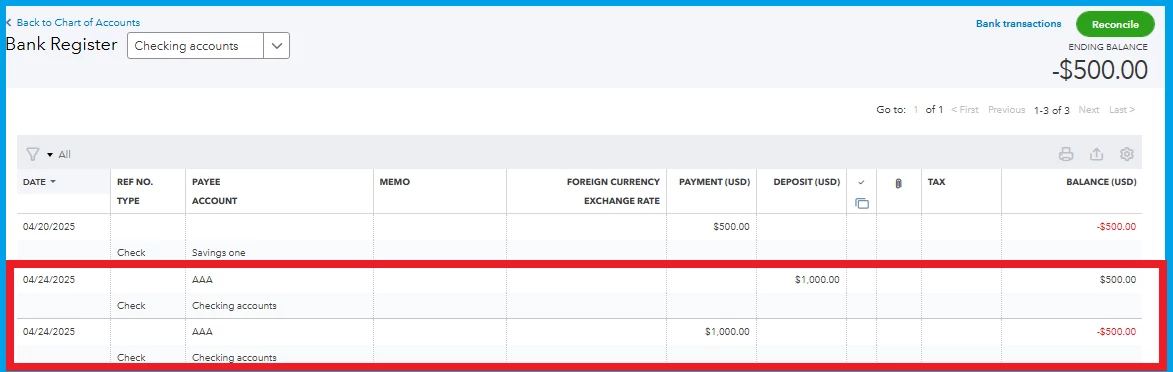
Task: Click the attachment paperclip column icon
Action: click(898, 183)
